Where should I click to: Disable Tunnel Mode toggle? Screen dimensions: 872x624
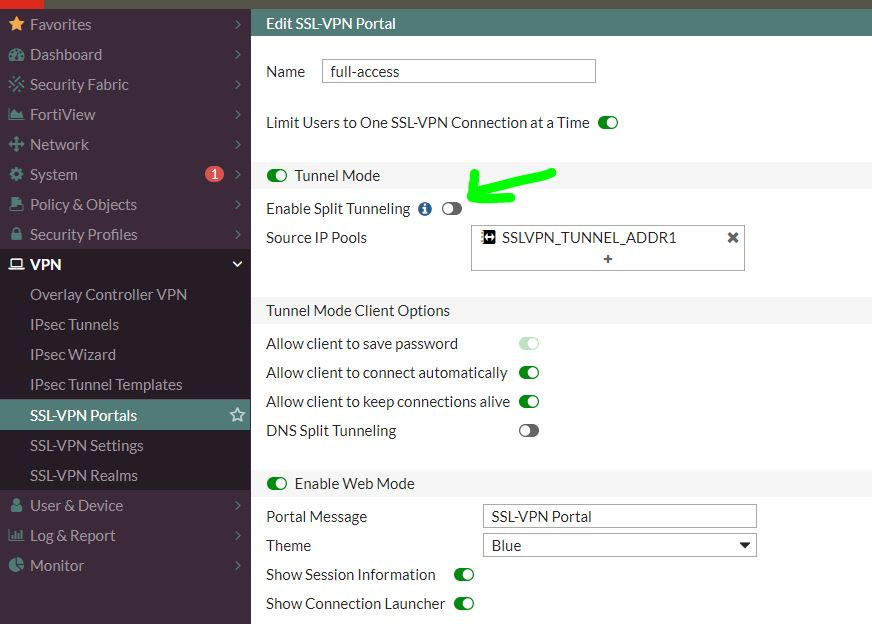pos(277,176)
